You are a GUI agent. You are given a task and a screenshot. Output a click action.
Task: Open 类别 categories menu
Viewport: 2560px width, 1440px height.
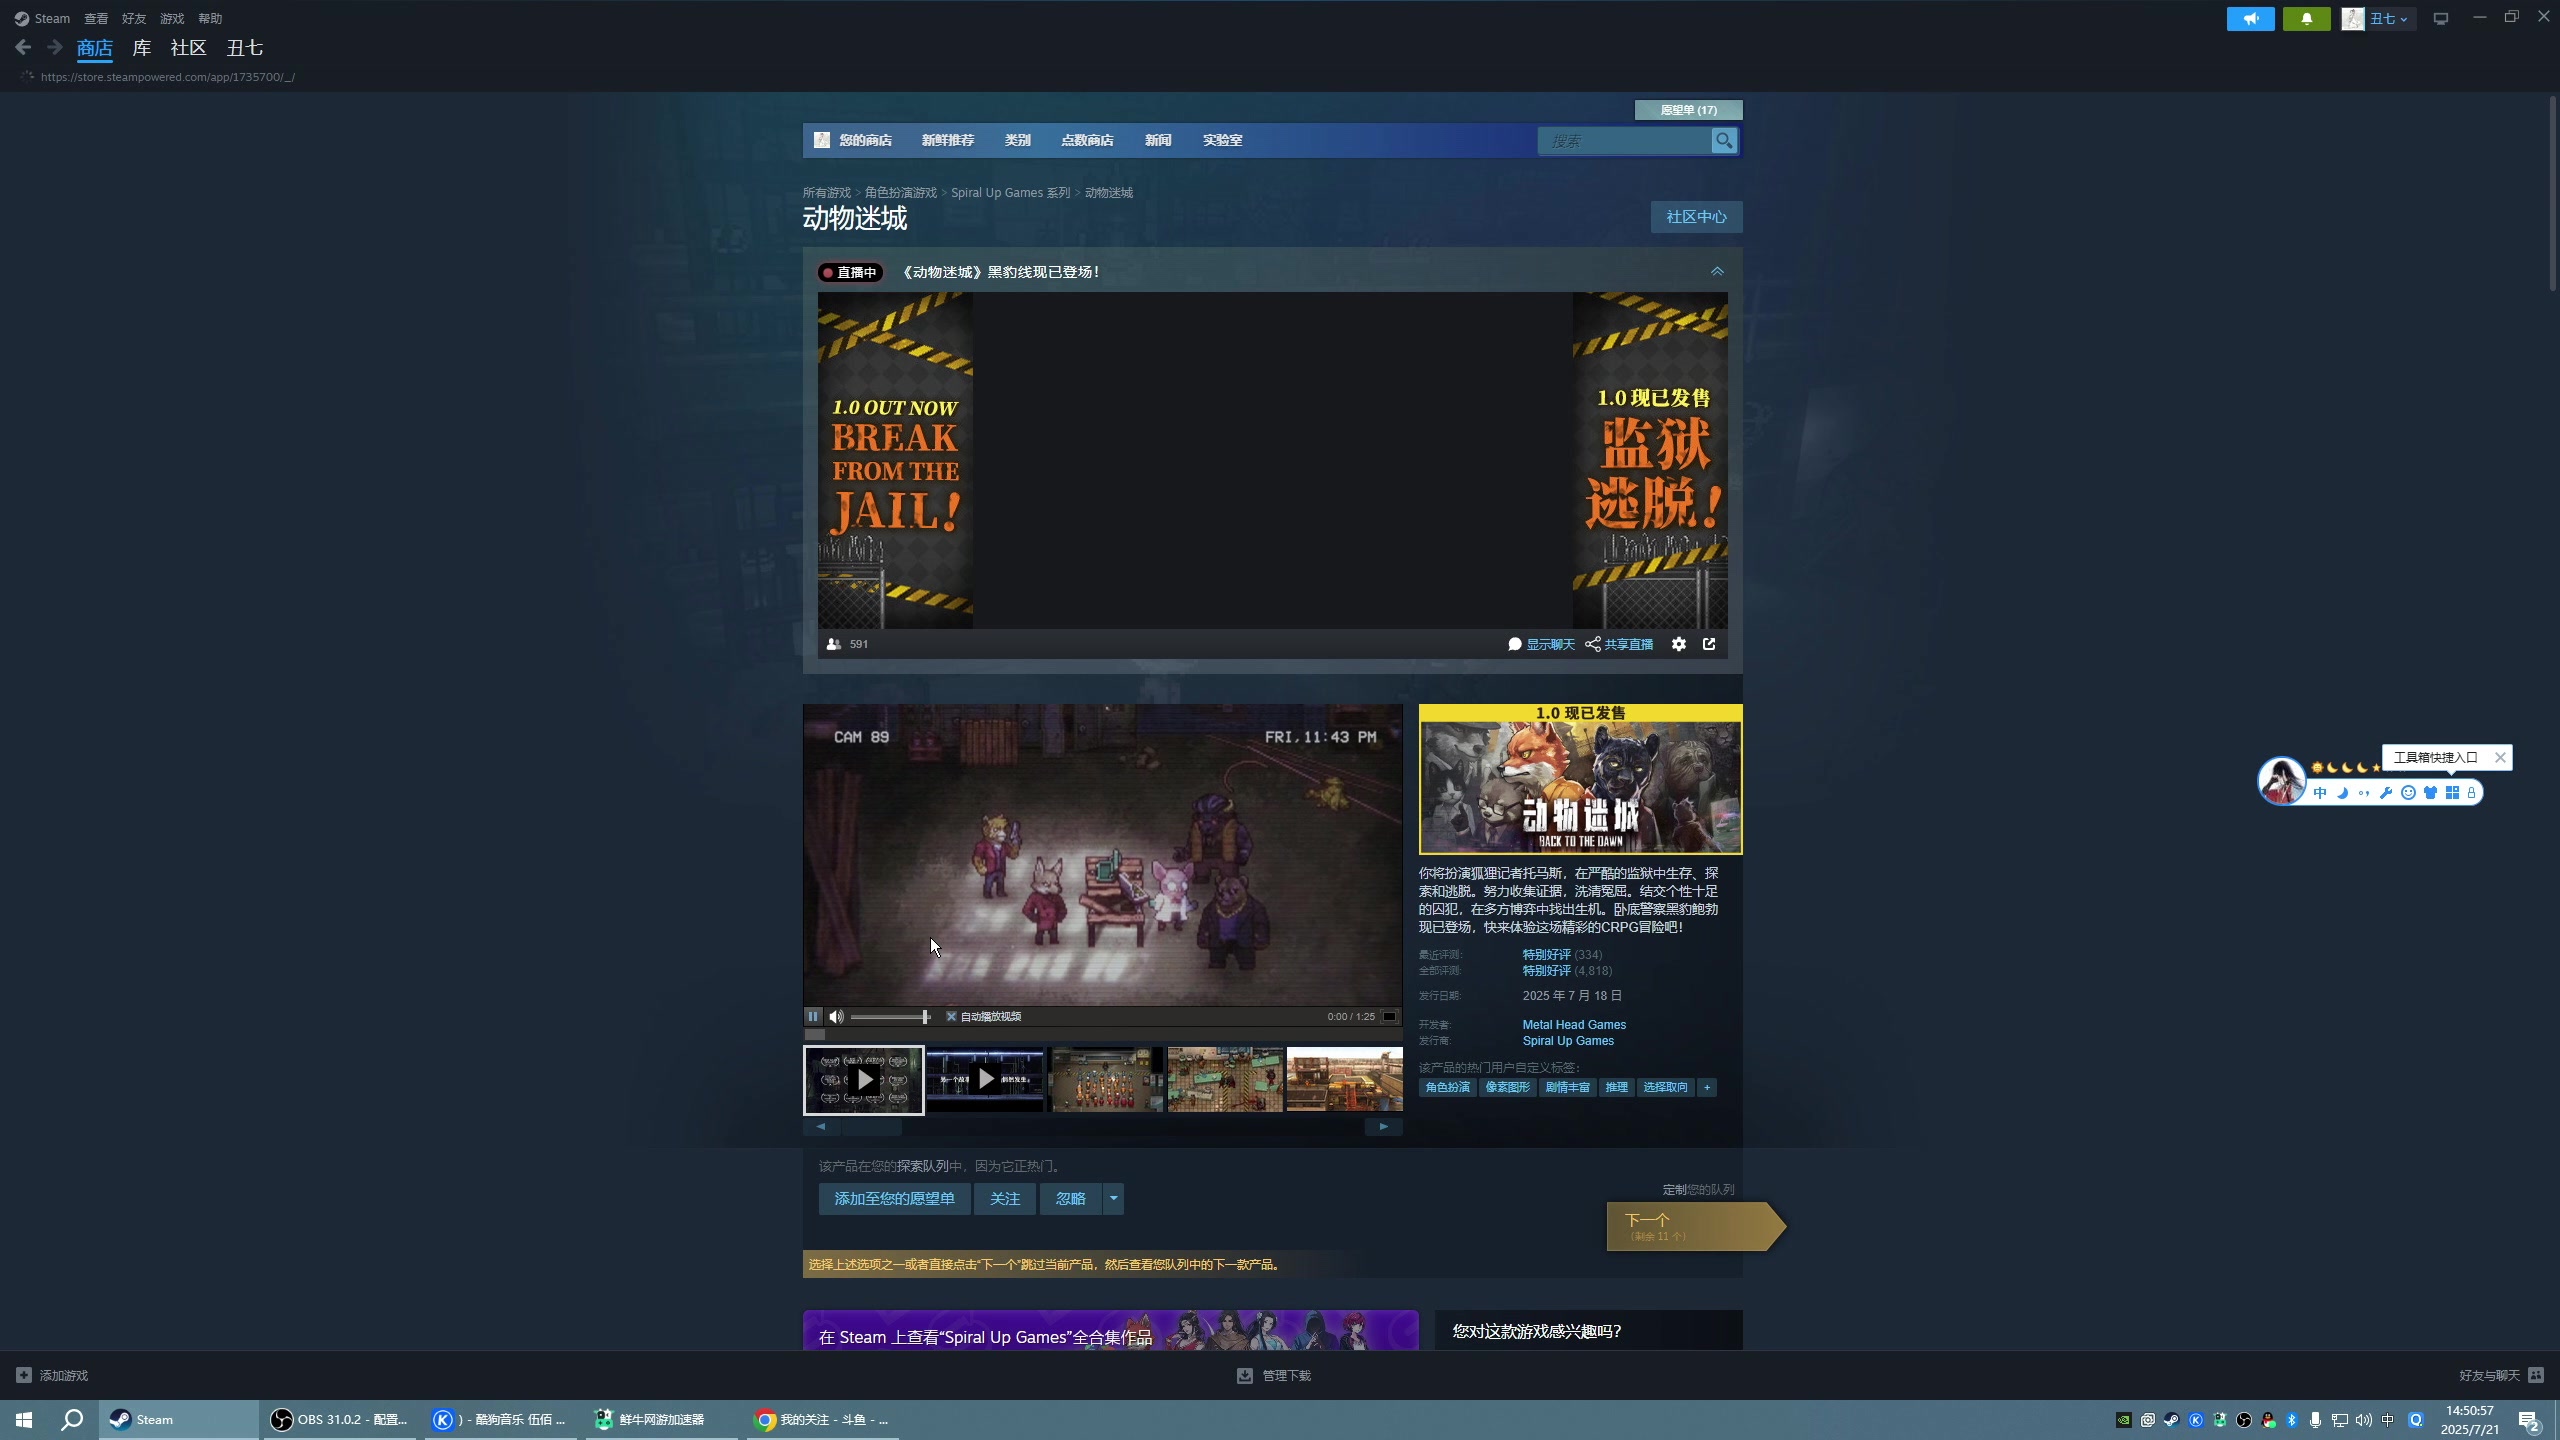click(1017, 140)
